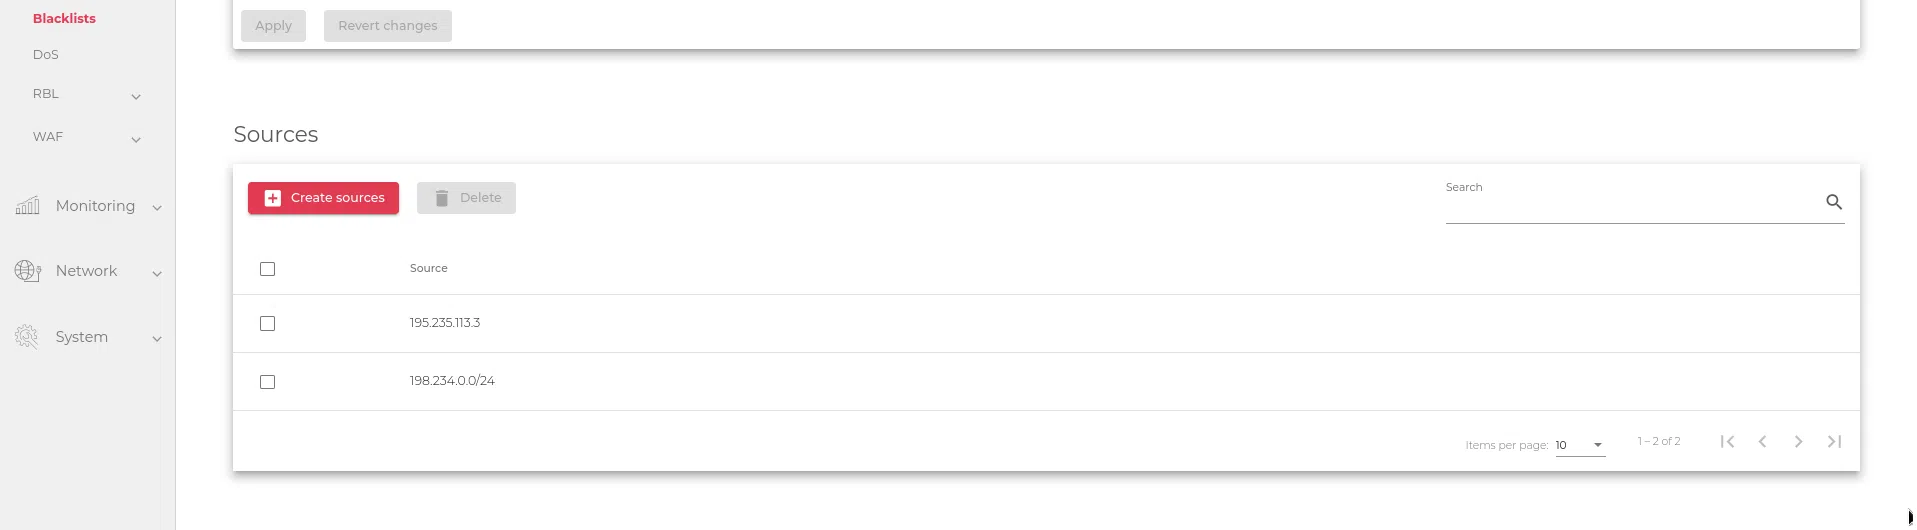
Task: Open the DoS menu item
Action: point(46,55)
